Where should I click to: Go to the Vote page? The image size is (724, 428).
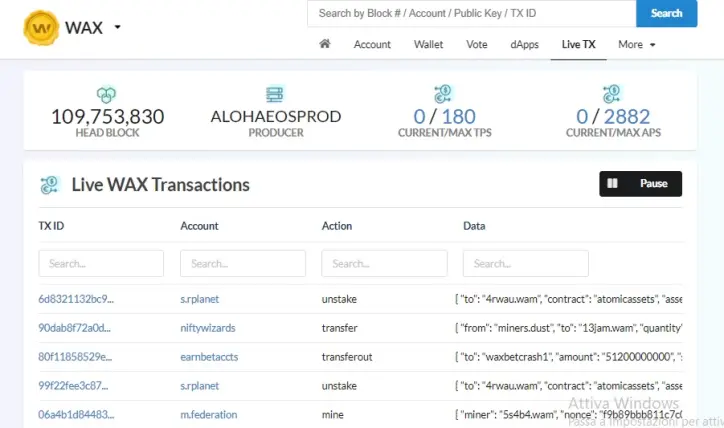coord(477,44)
